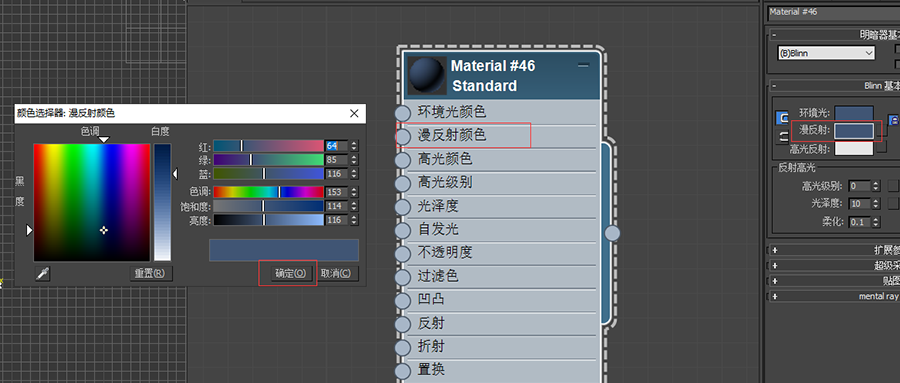The image size is (900, 383).
Task: Toggle the diffuse-specular lock beside 高光反射
Action: (782, 137)
